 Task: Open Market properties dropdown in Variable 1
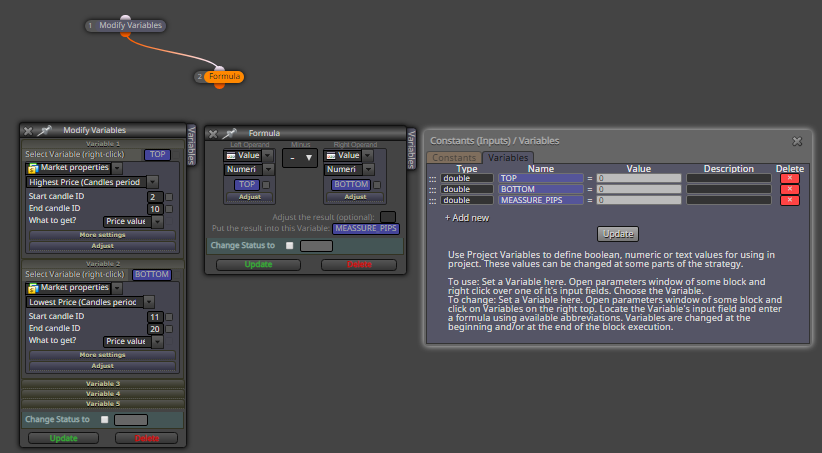[117, 168]
